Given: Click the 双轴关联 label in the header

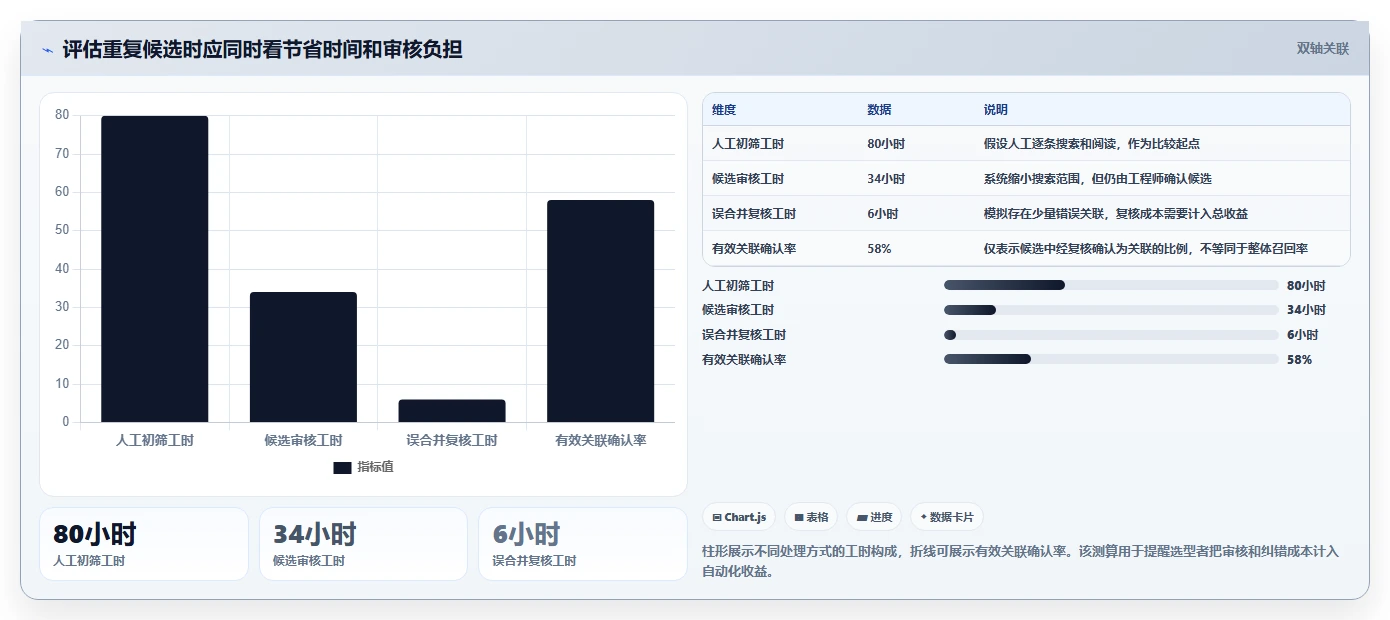Looking at the screenshot, I should pos(1323,49).
